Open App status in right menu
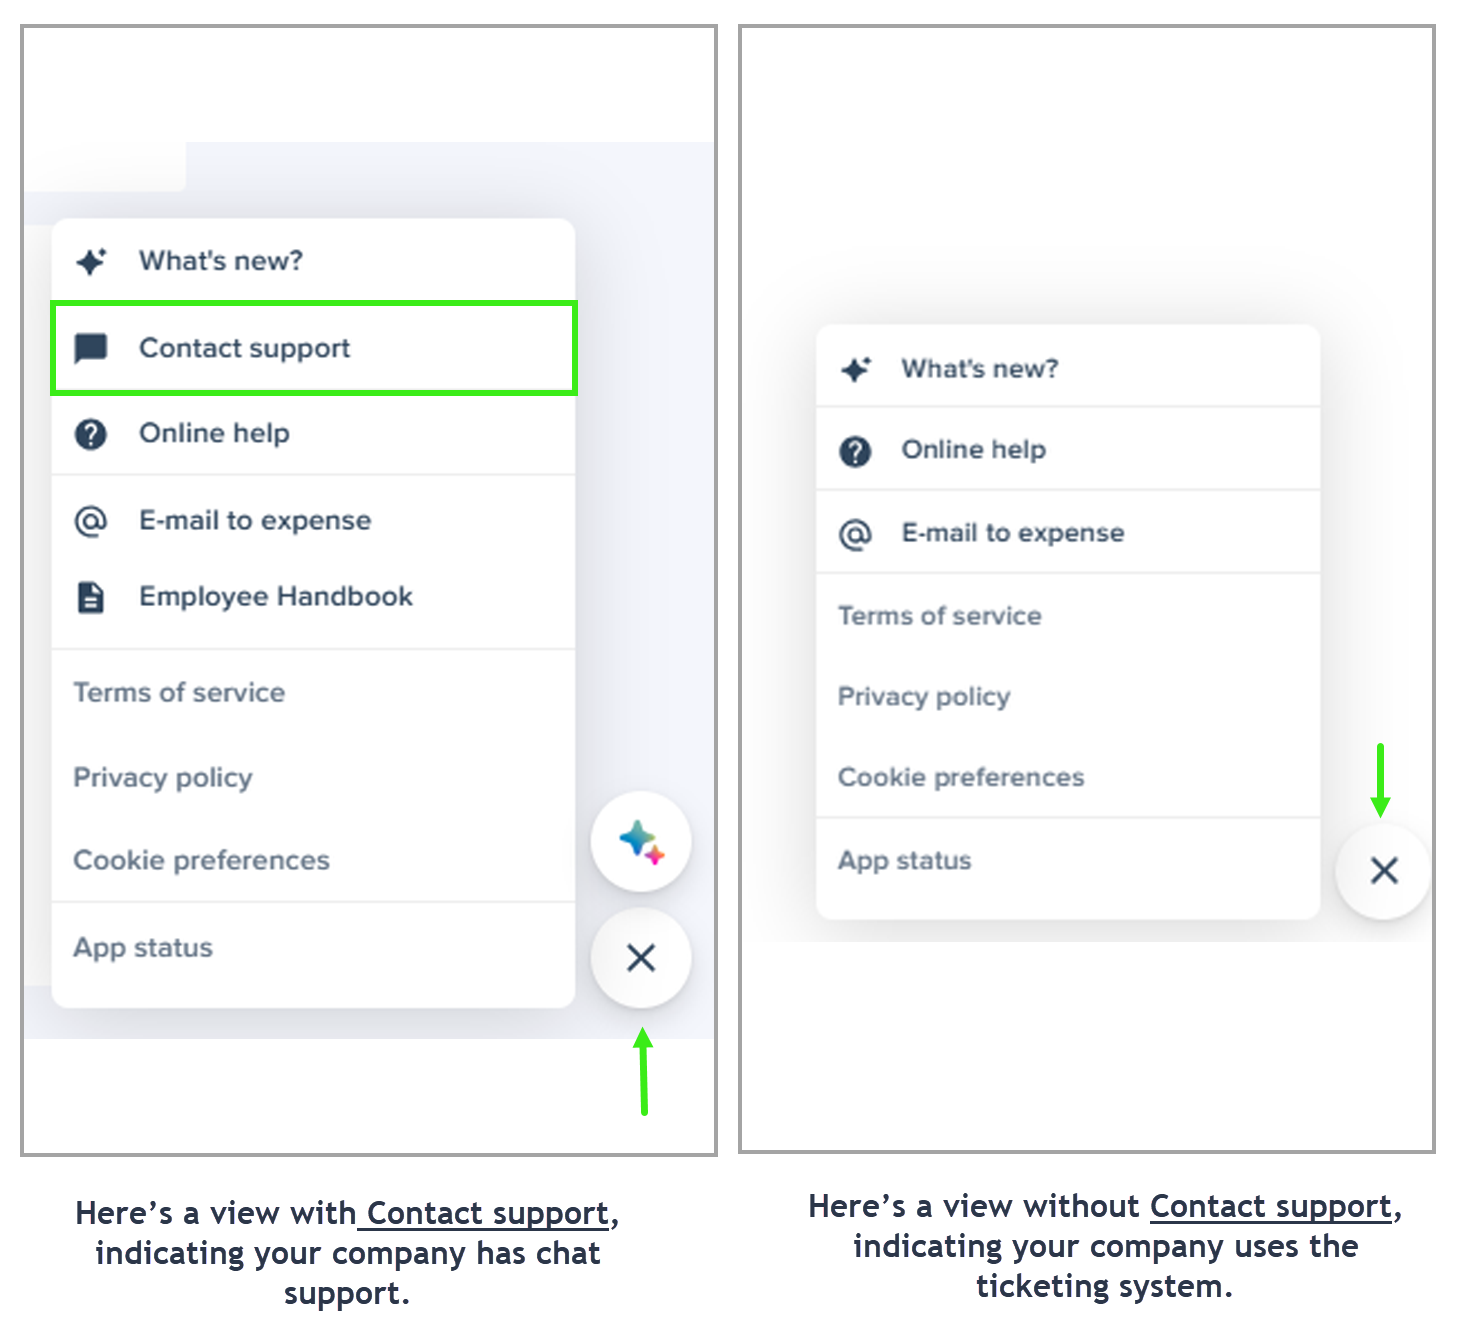Viewport: 1462px width, 1336px height. [x=904, y=861]
